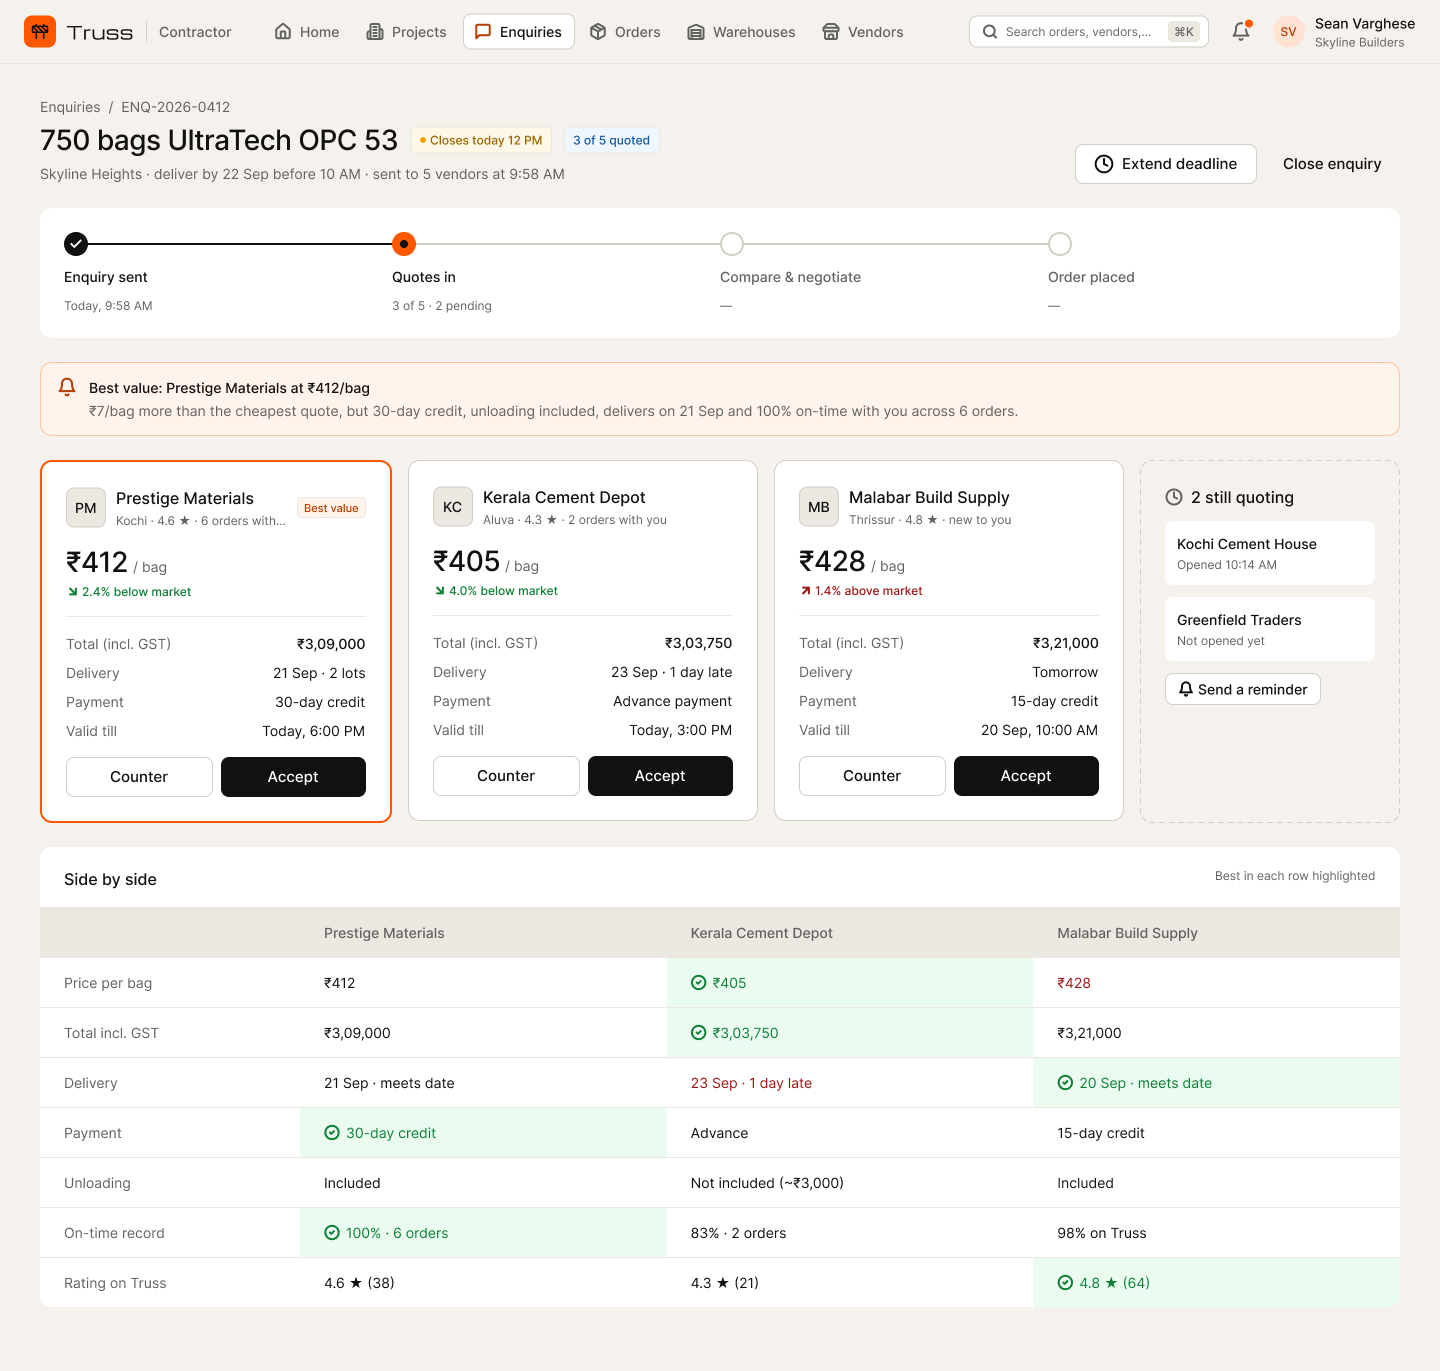Click the check icon beside 4.8 rating
This screenshot has height=1371, width=1440.
click(1066, 1283)
